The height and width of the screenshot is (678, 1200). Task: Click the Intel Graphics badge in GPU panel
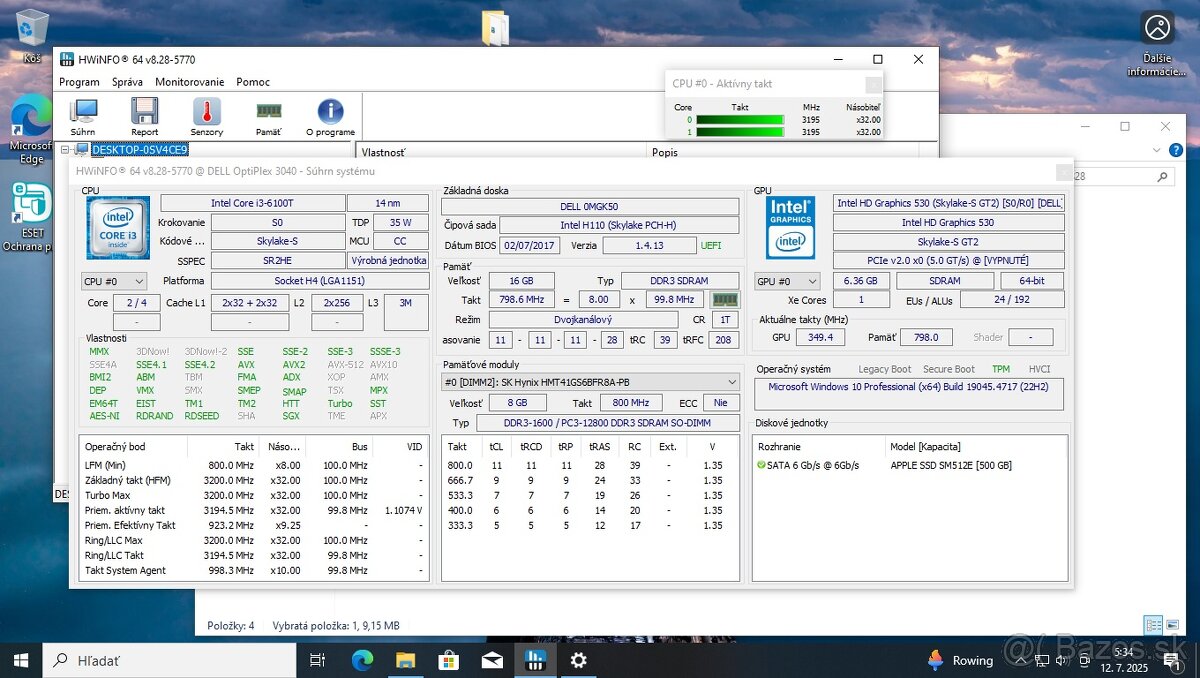pyautogui.click(x=790, y=228)
